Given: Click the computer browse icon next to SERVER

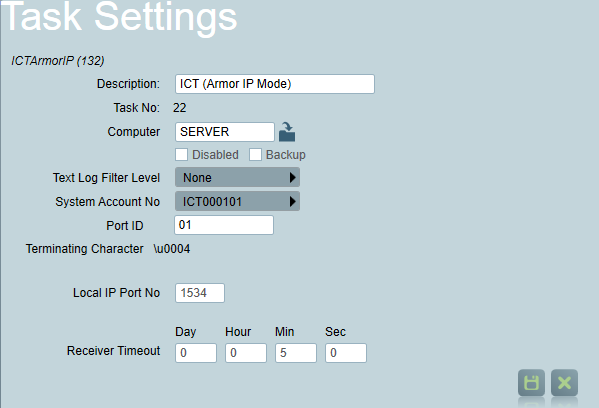Looking at the screenshot, I should point(287,132).
